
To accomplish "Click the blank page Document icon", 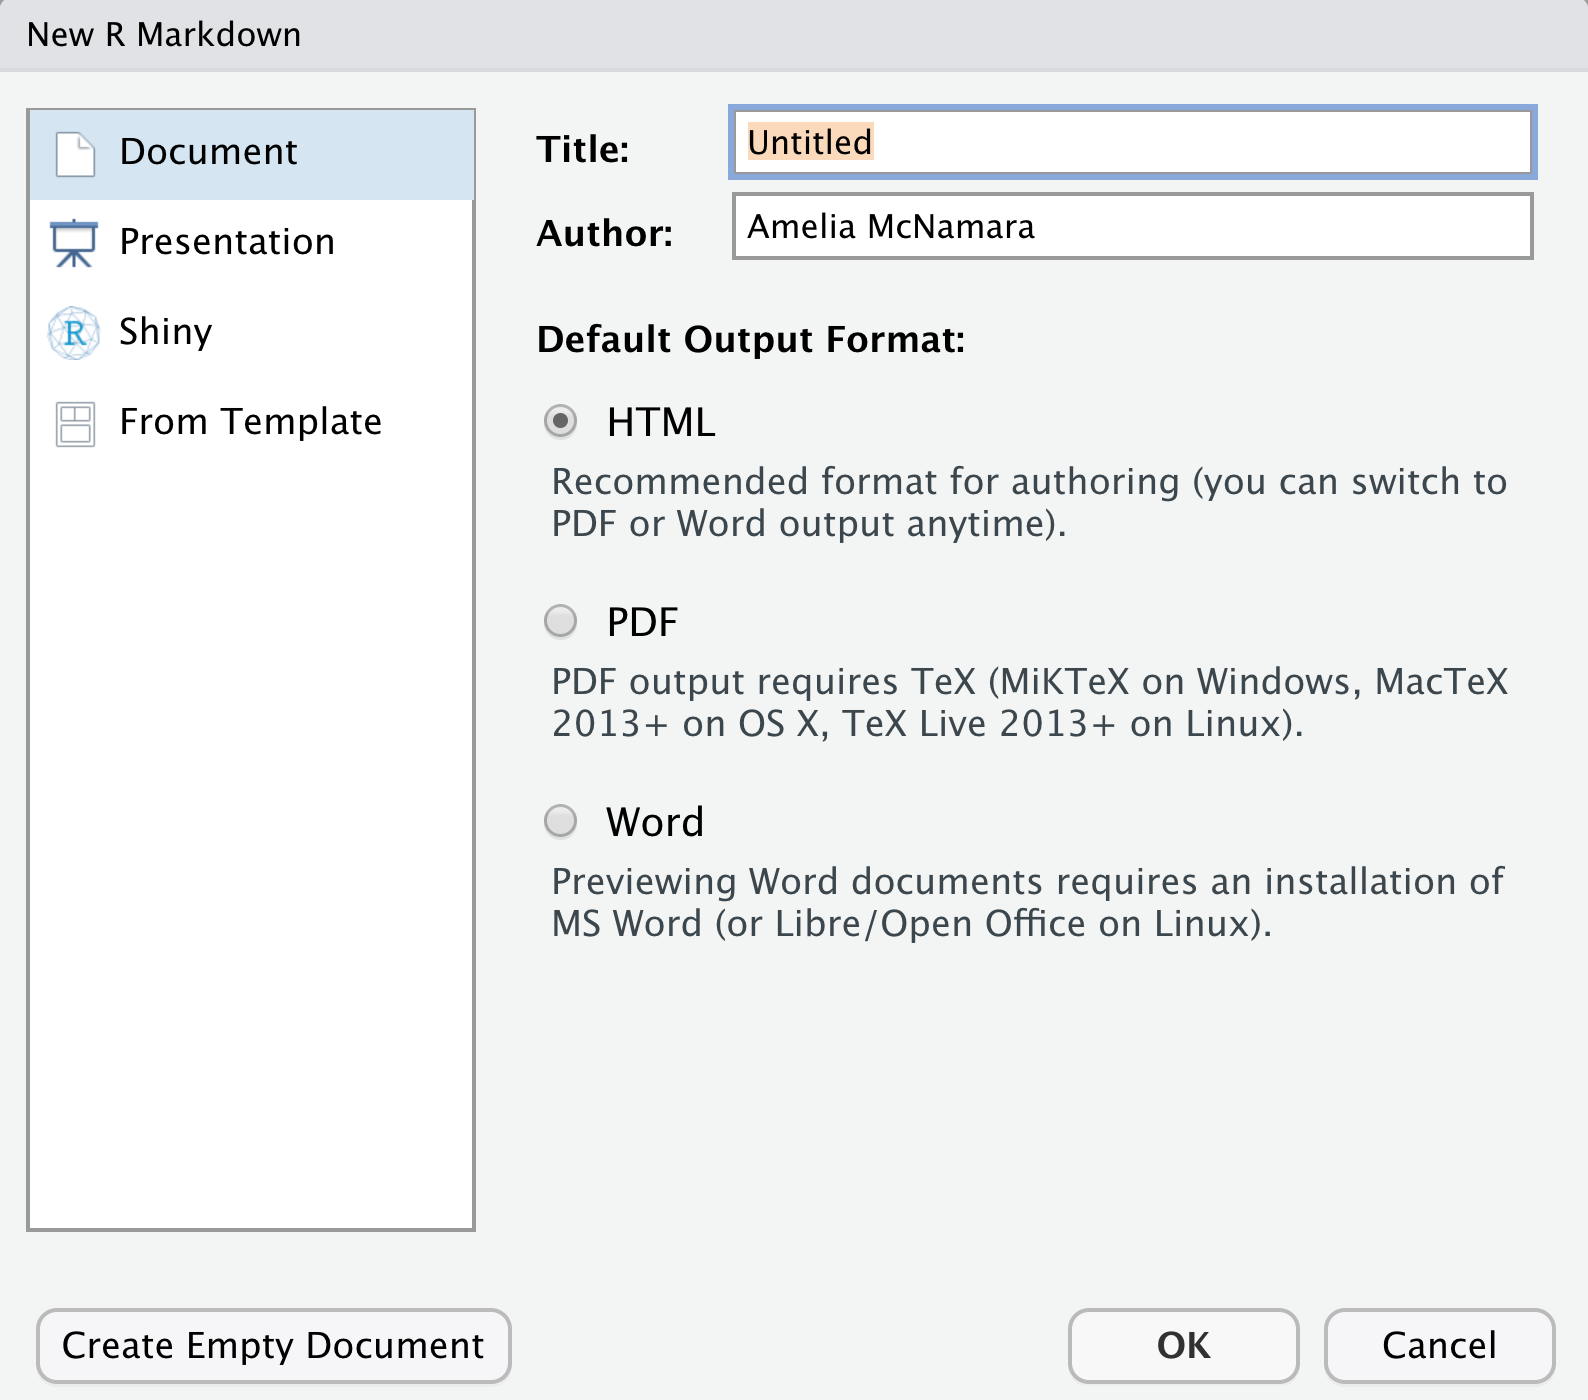I will tap(75, 154).
